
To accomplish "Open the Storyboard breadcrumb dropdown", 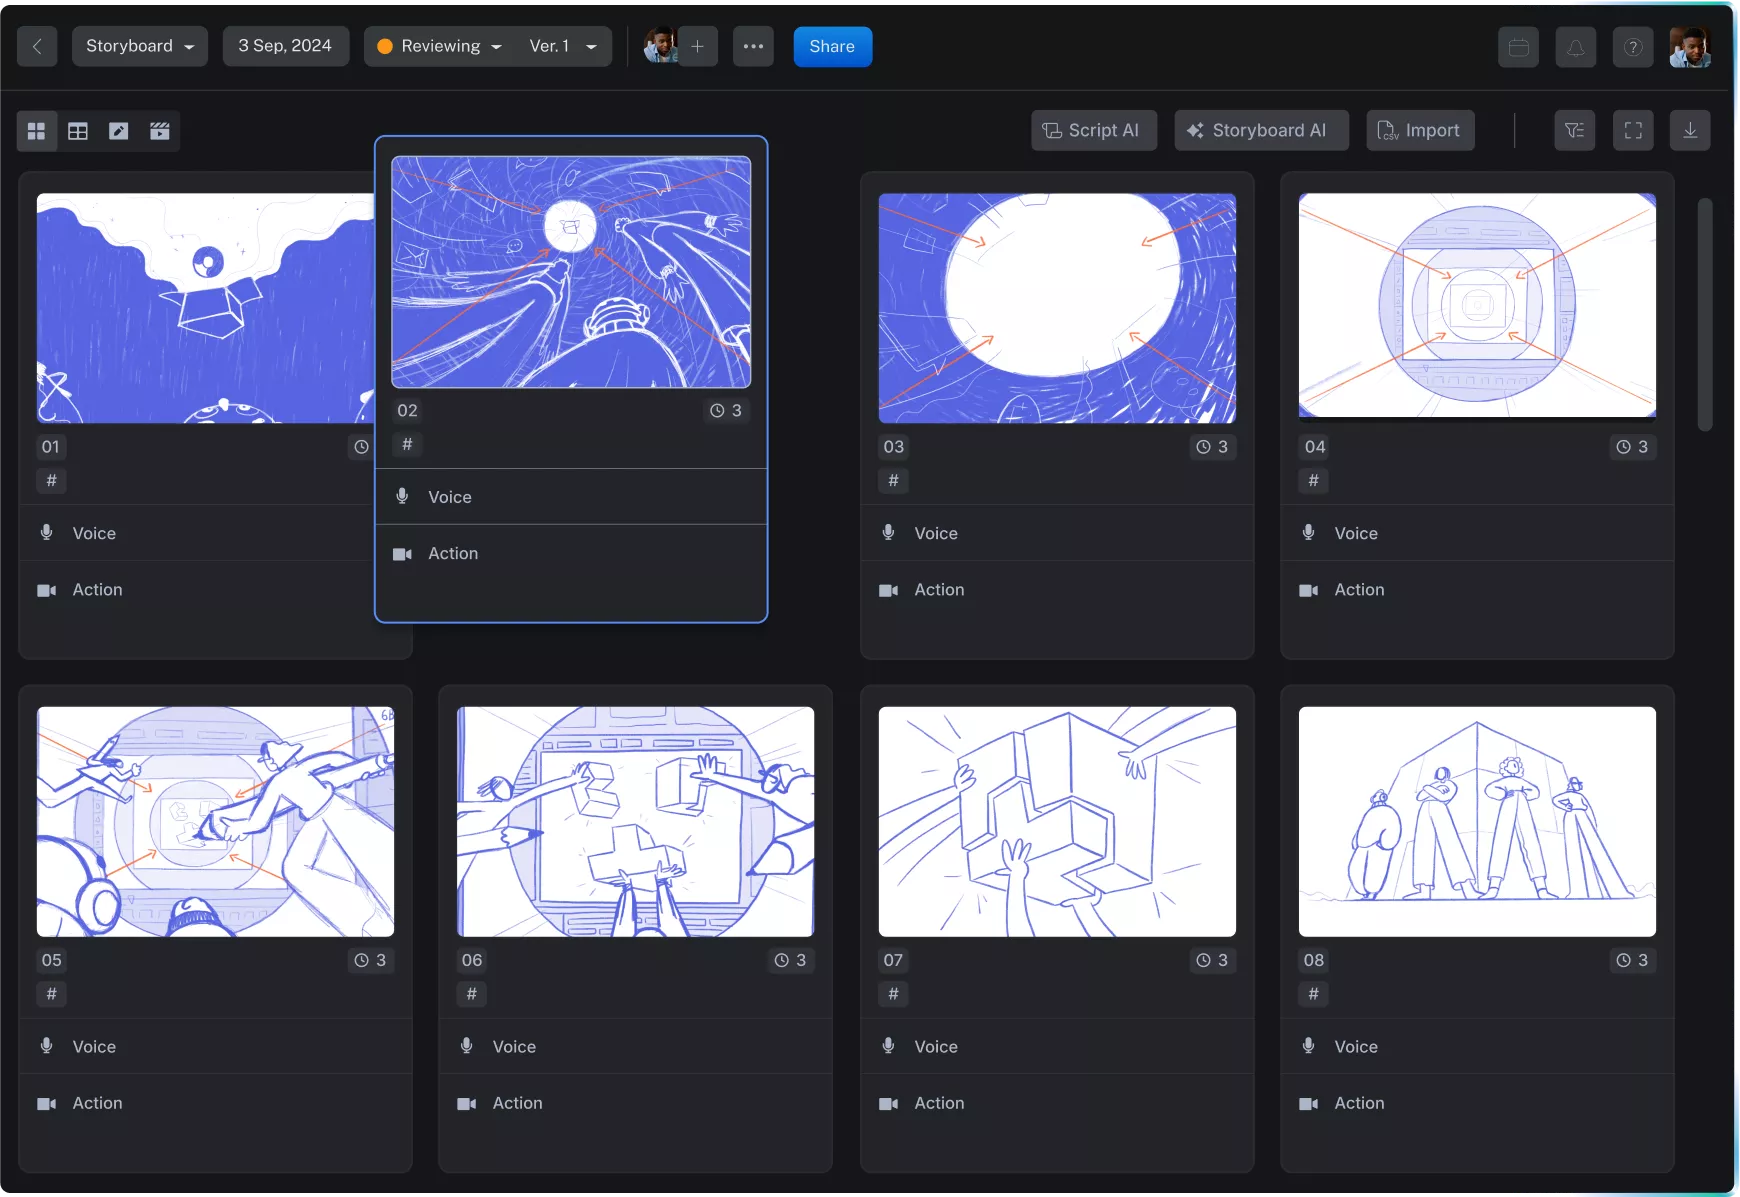I will (139, 46).
